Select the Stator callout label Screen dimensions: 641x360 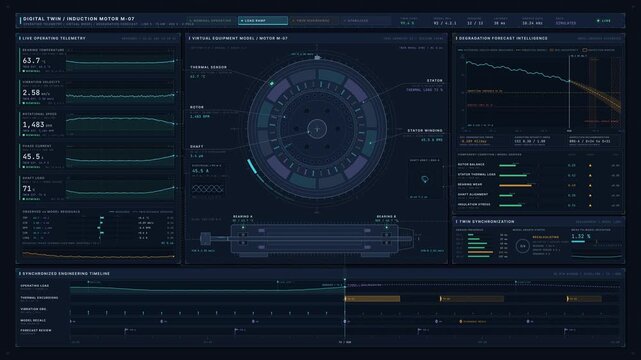pyautogui.click(x=435, y=80)
